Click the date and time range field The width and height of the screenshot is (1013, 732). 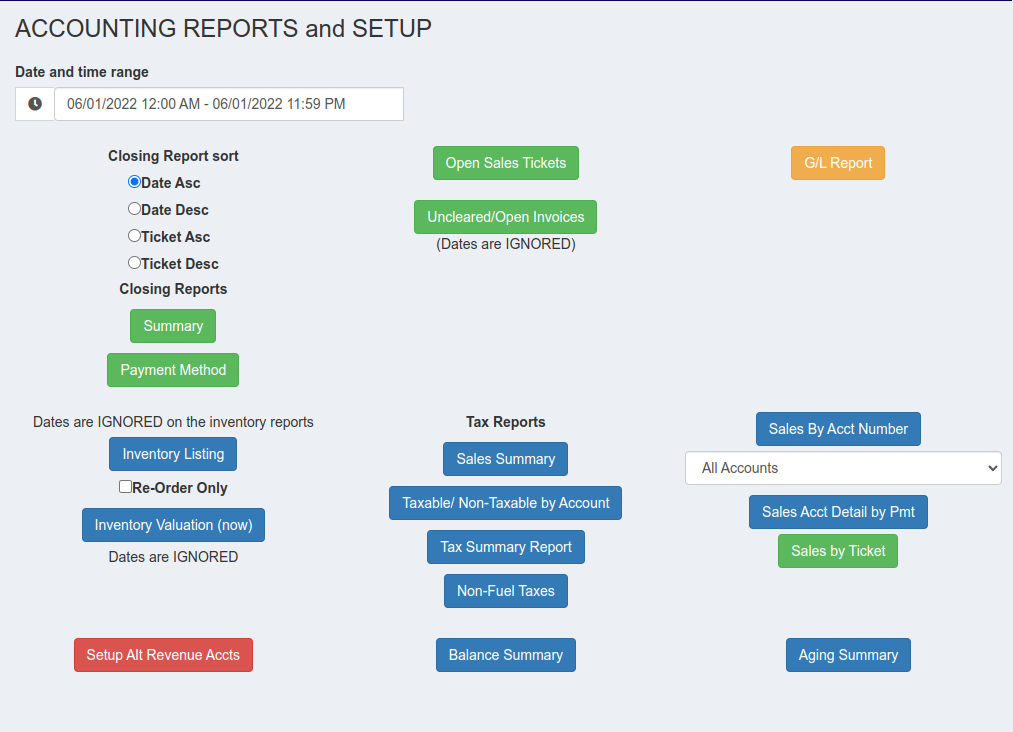click(229, 104)
